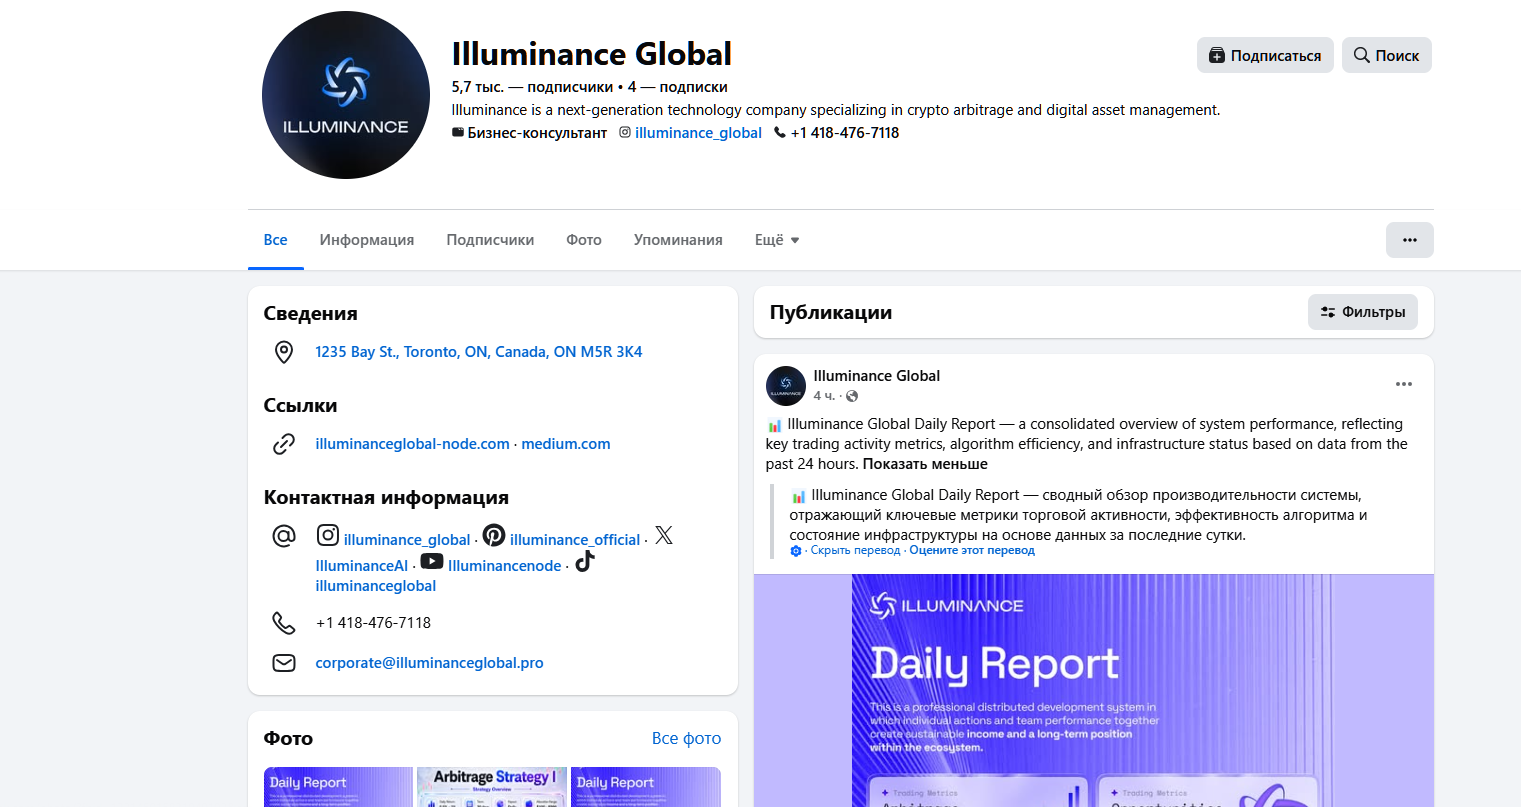Click the corporate@illuminanceglobal.pro email link
Viewport: 1521px width, 807px height.
(x=430, y=663)
